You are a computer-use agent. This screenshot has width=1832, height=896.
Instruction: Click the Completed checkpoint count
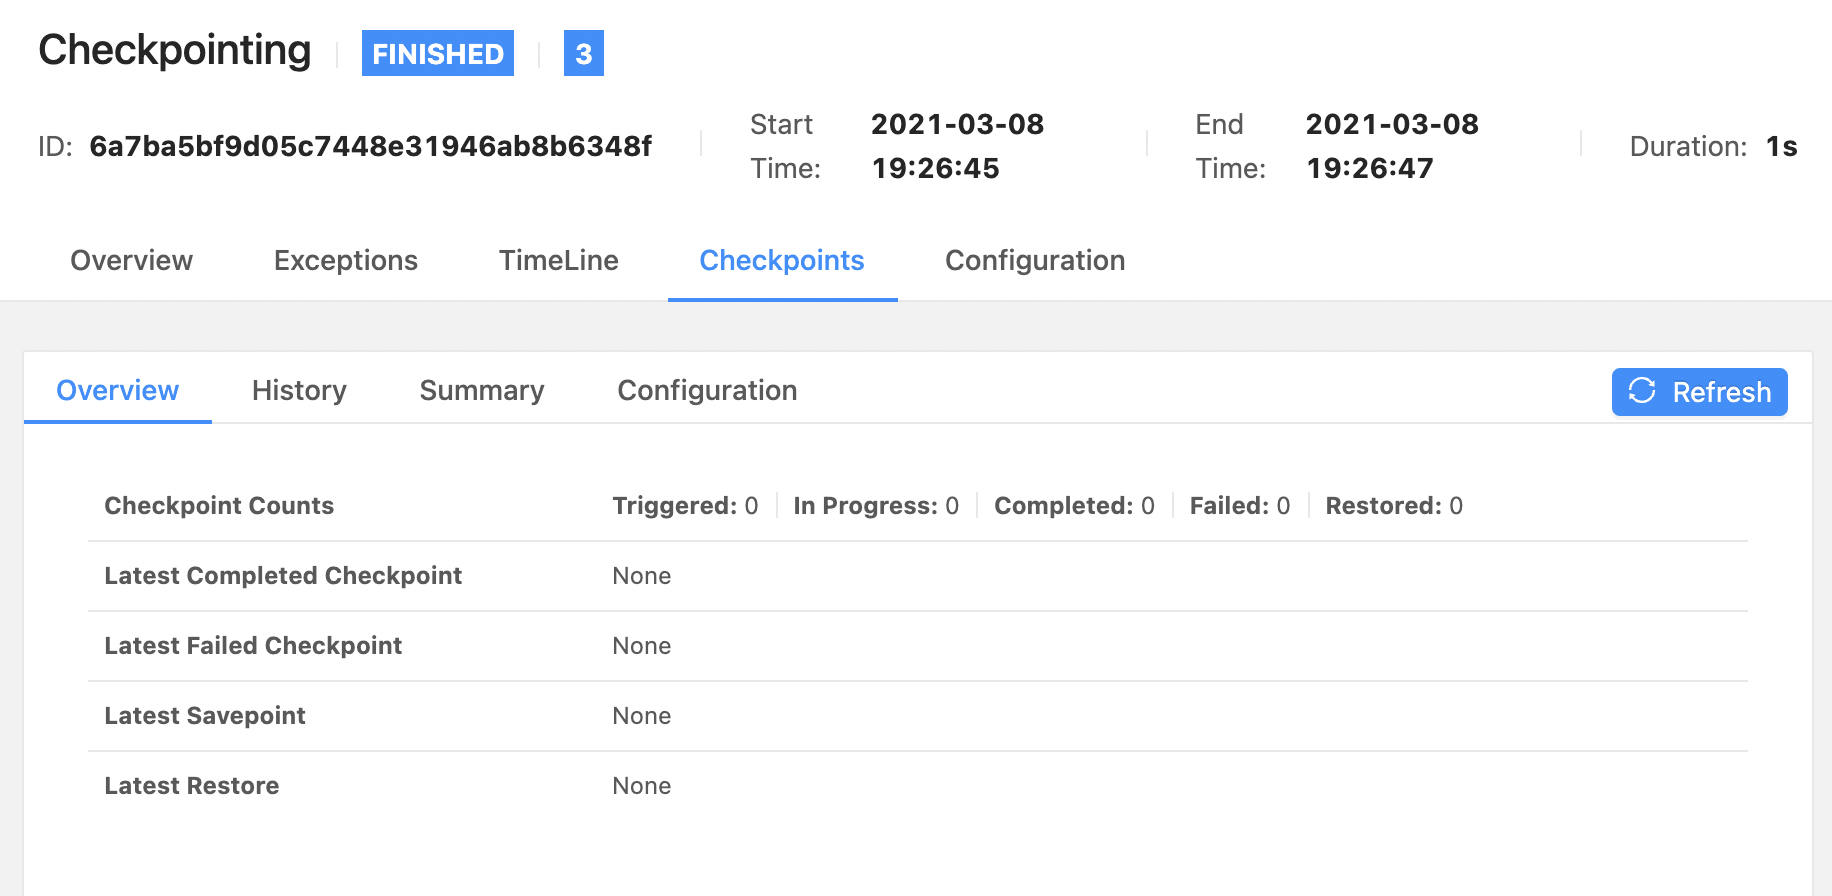tap(1073, 506)
